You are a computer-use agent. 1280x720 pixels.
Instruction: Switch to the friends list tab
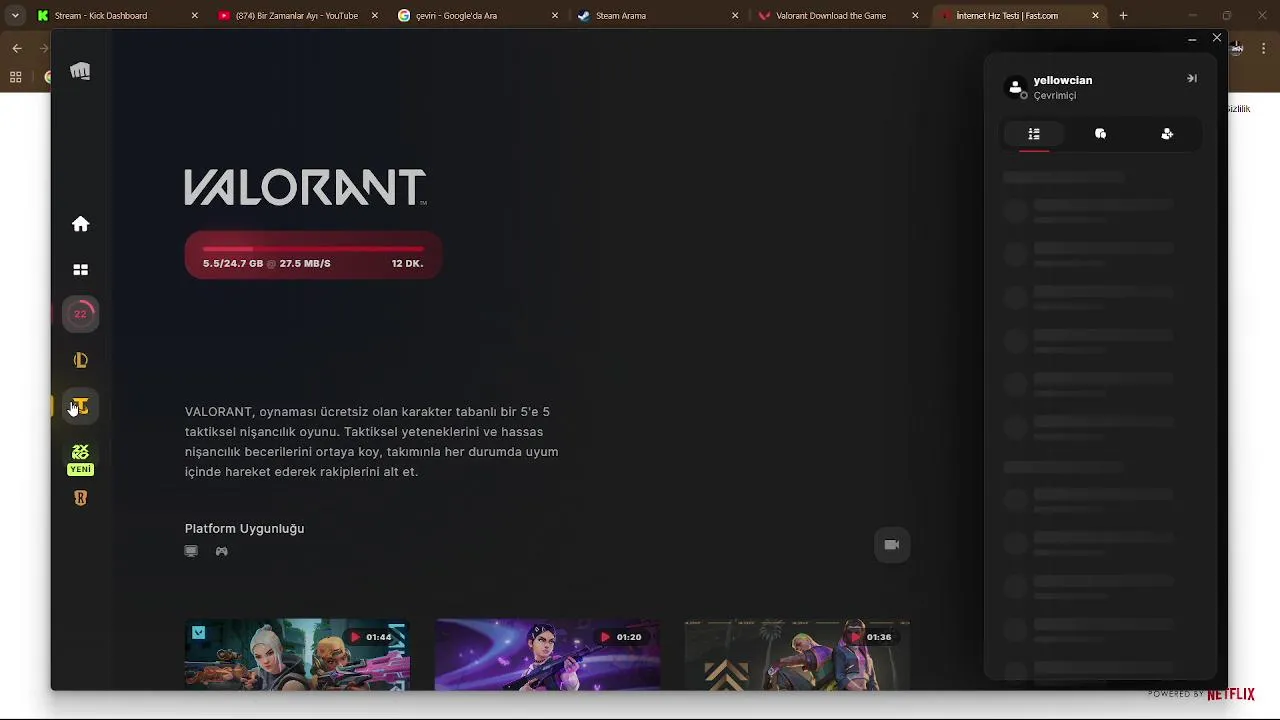(1034, 133)
